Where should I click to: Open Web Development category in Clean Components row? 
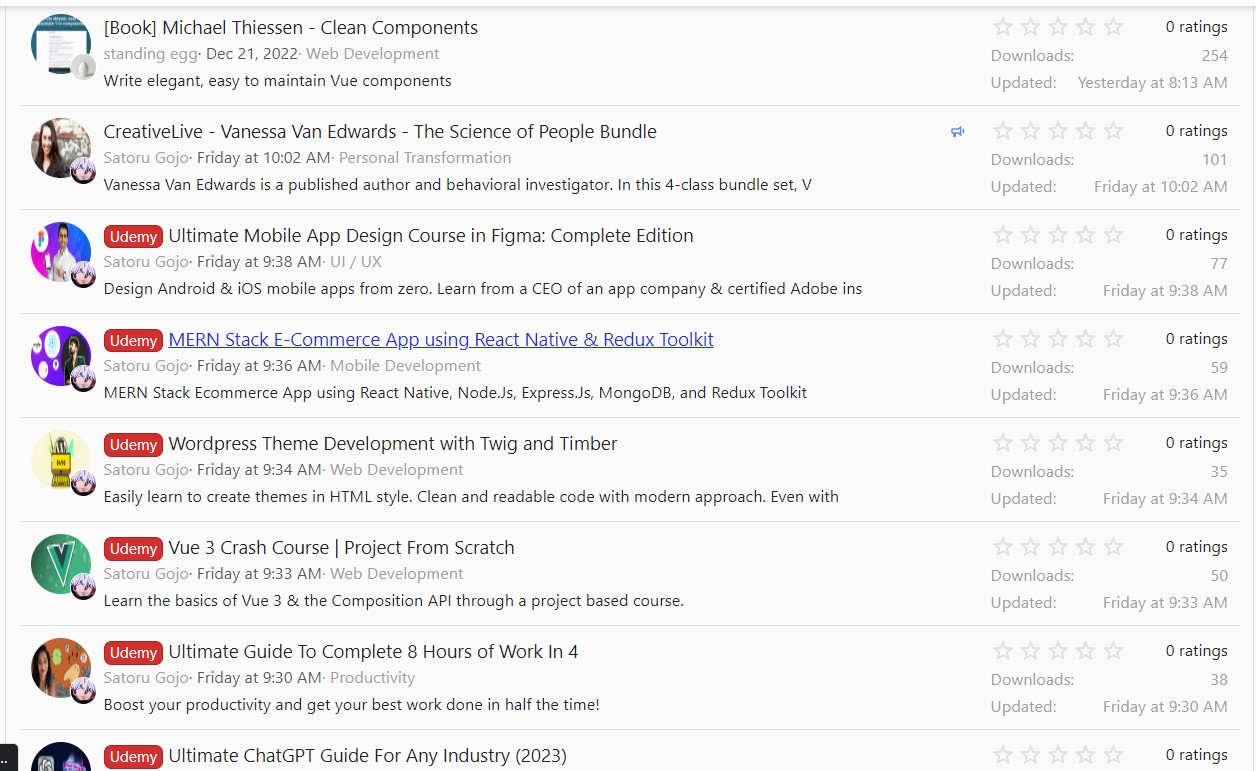(373, 54)
